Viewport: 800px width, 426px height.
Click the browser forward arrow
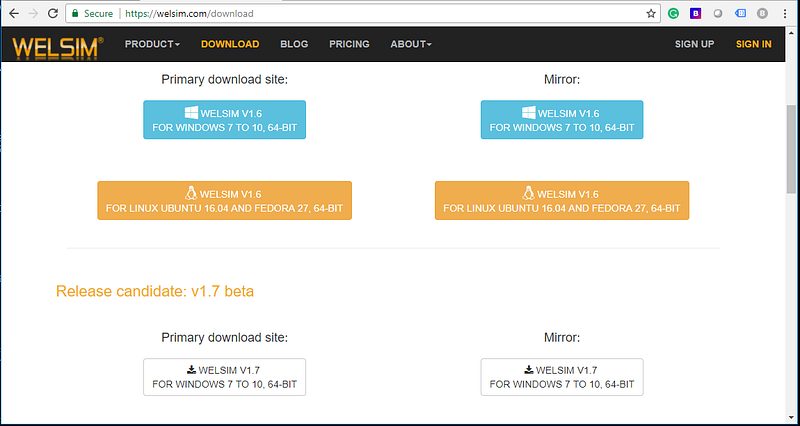tap(34, 14)
